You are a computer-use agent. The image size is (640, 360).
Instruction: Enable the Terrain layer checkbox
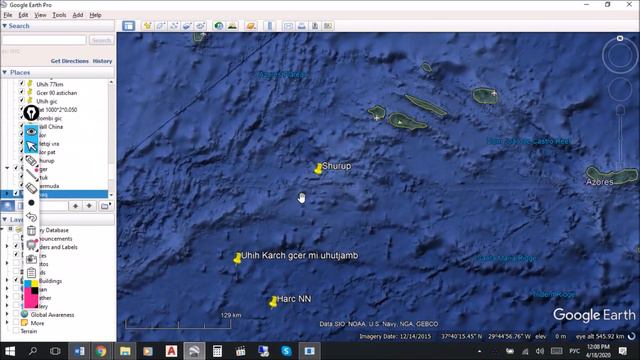(x=16, y=331)
